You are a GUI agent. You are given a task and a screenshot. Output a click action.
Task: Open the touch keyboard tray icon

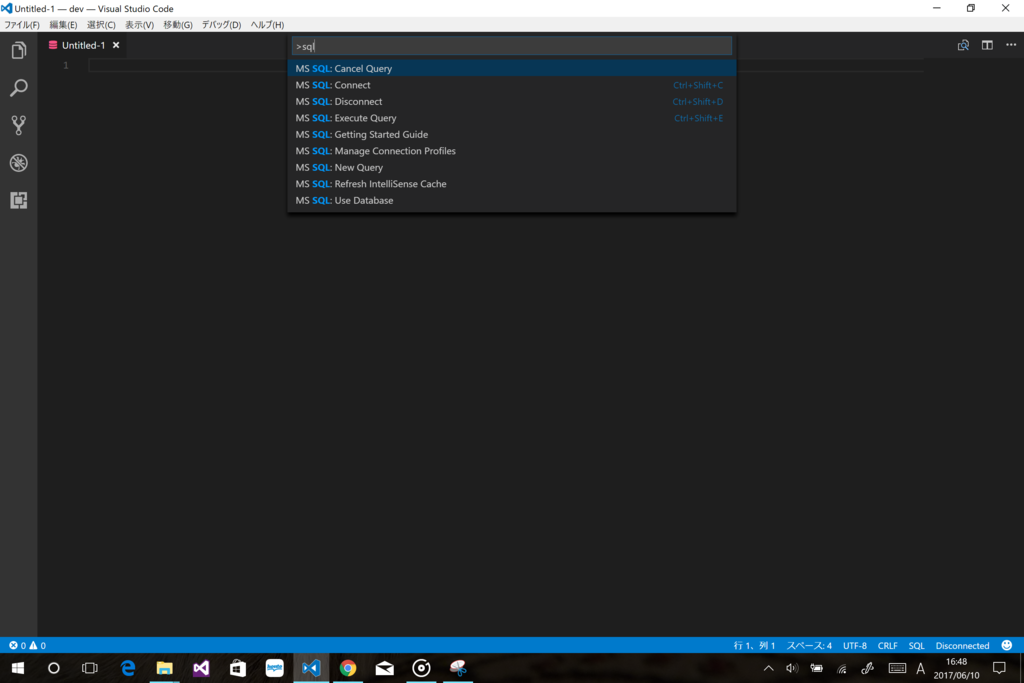click(897, 668)
